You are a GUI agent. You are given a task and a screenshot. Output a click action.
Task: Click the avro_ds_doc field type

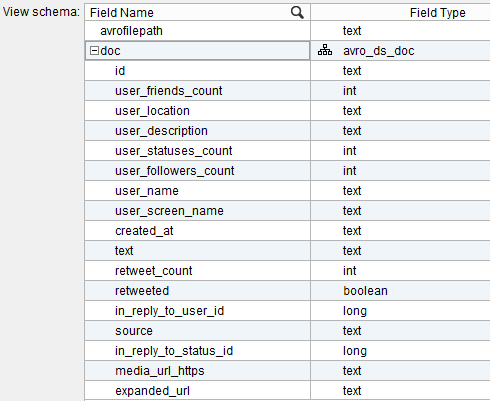[379, 51]
